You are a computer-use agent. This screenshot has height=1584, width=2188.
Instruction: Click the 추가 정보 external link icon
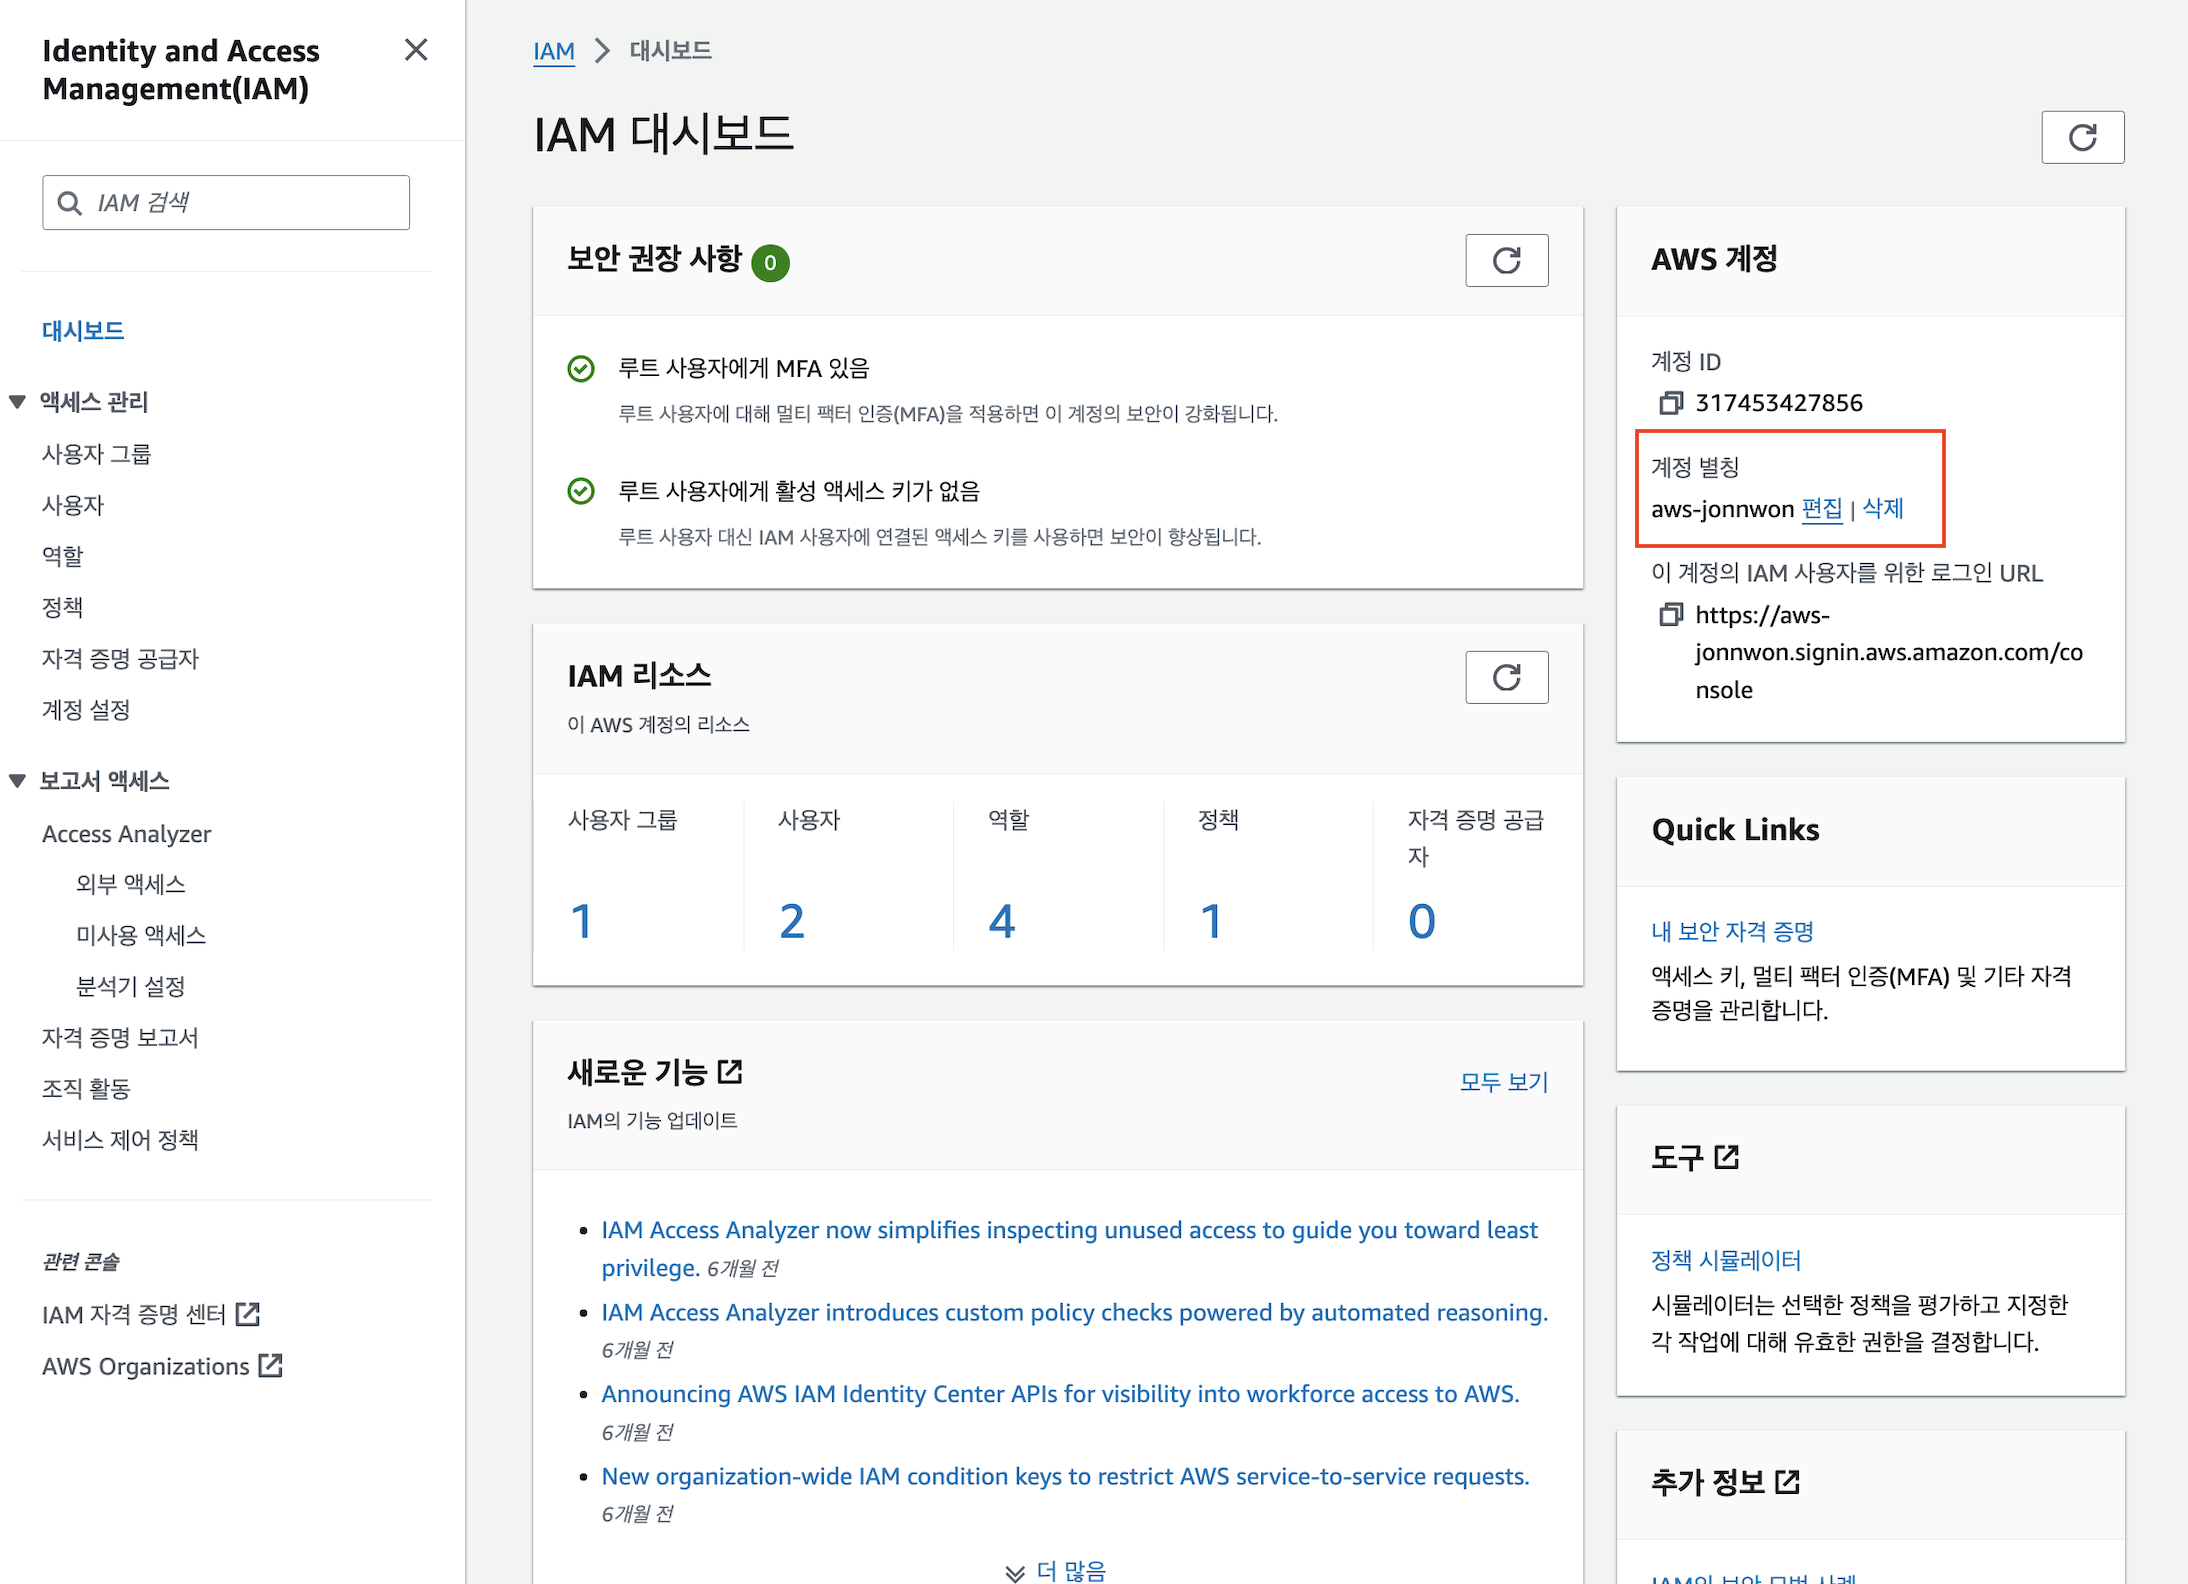(1787, 1482)
